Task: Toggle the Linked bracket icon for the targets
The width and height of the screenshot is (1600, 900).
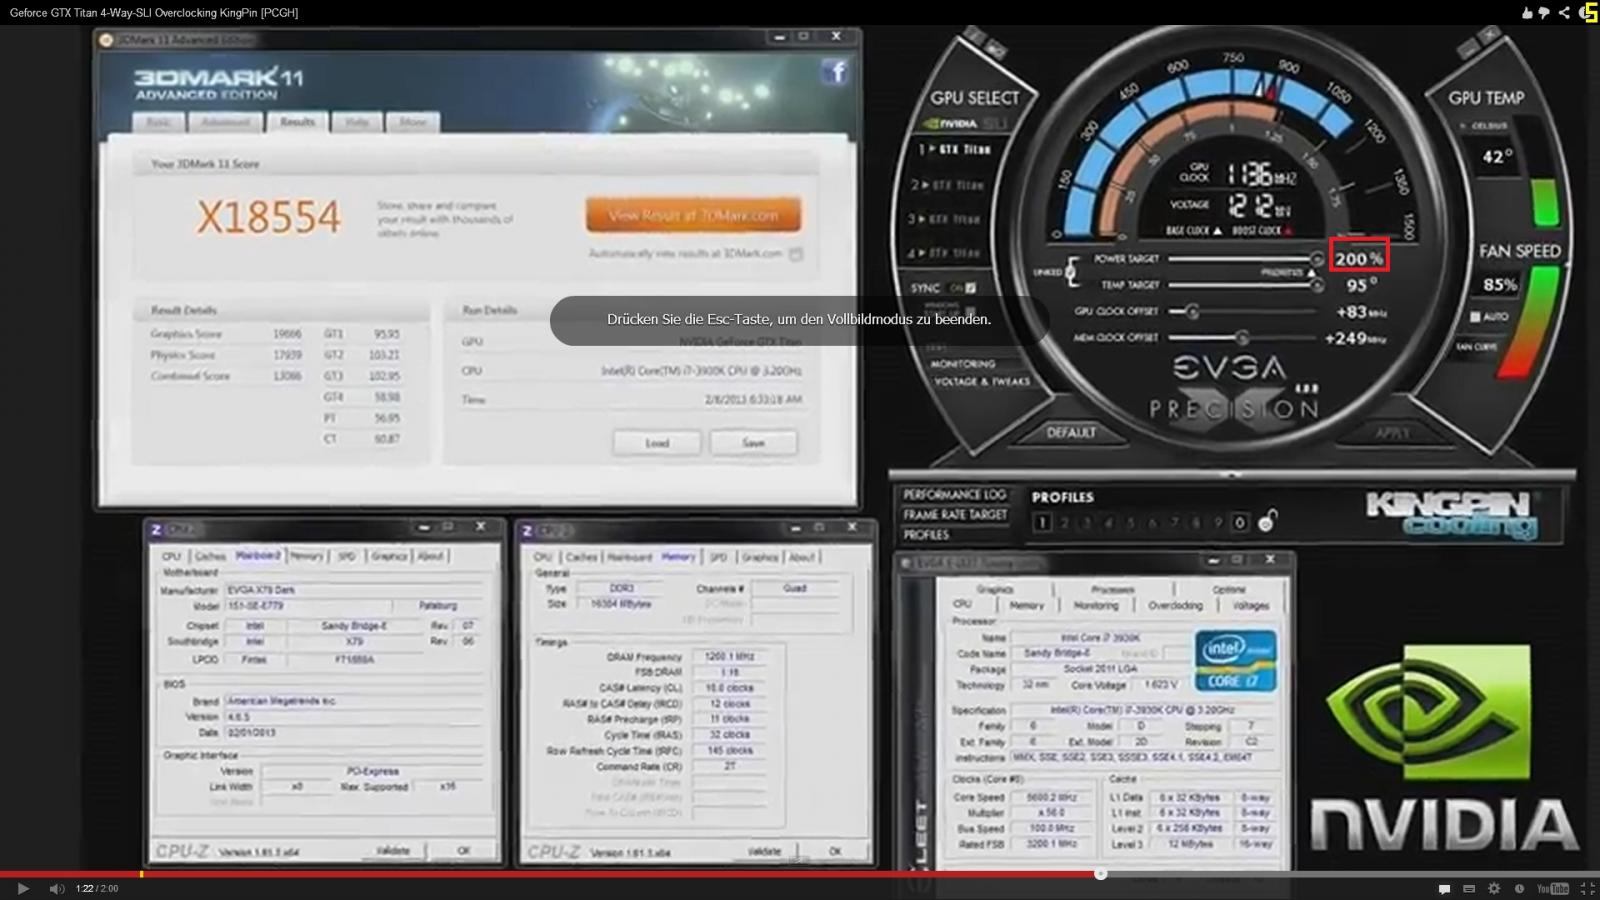Action: pyautogui.click(x=1071, y=271)
